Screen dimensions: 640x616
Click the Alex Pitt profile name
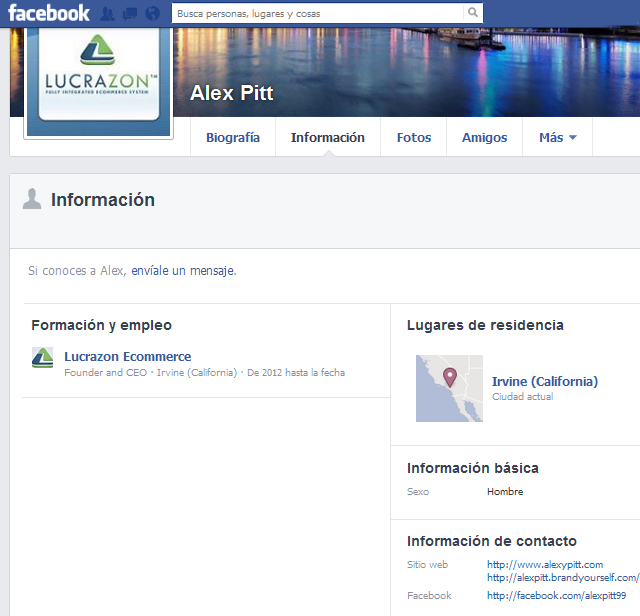click(231, 93)
